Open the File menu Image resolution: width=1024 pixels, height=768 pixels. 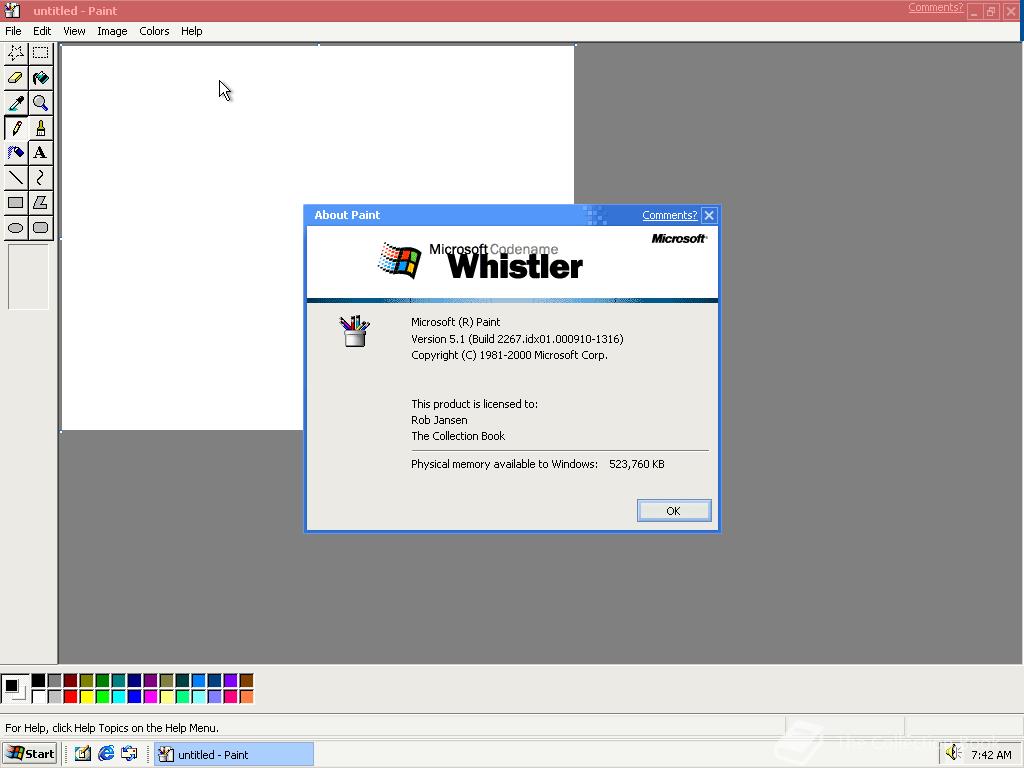(x=13, y=31)
